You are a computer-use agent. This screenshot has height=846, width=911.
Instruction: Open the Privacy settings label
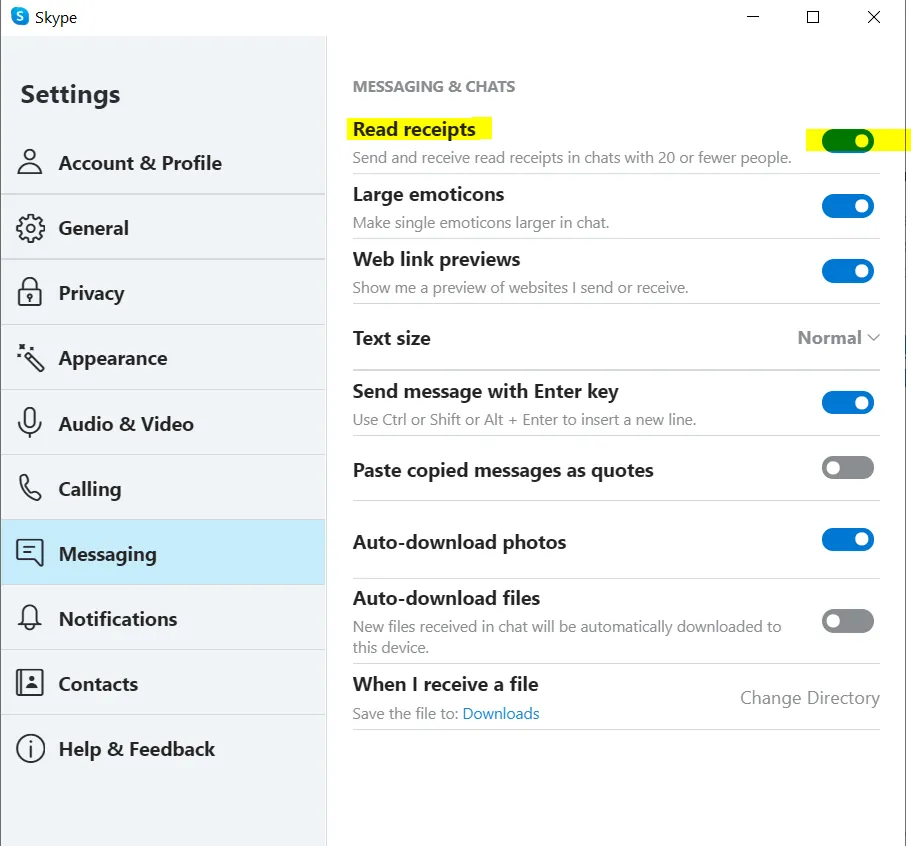tap(91, 293)
